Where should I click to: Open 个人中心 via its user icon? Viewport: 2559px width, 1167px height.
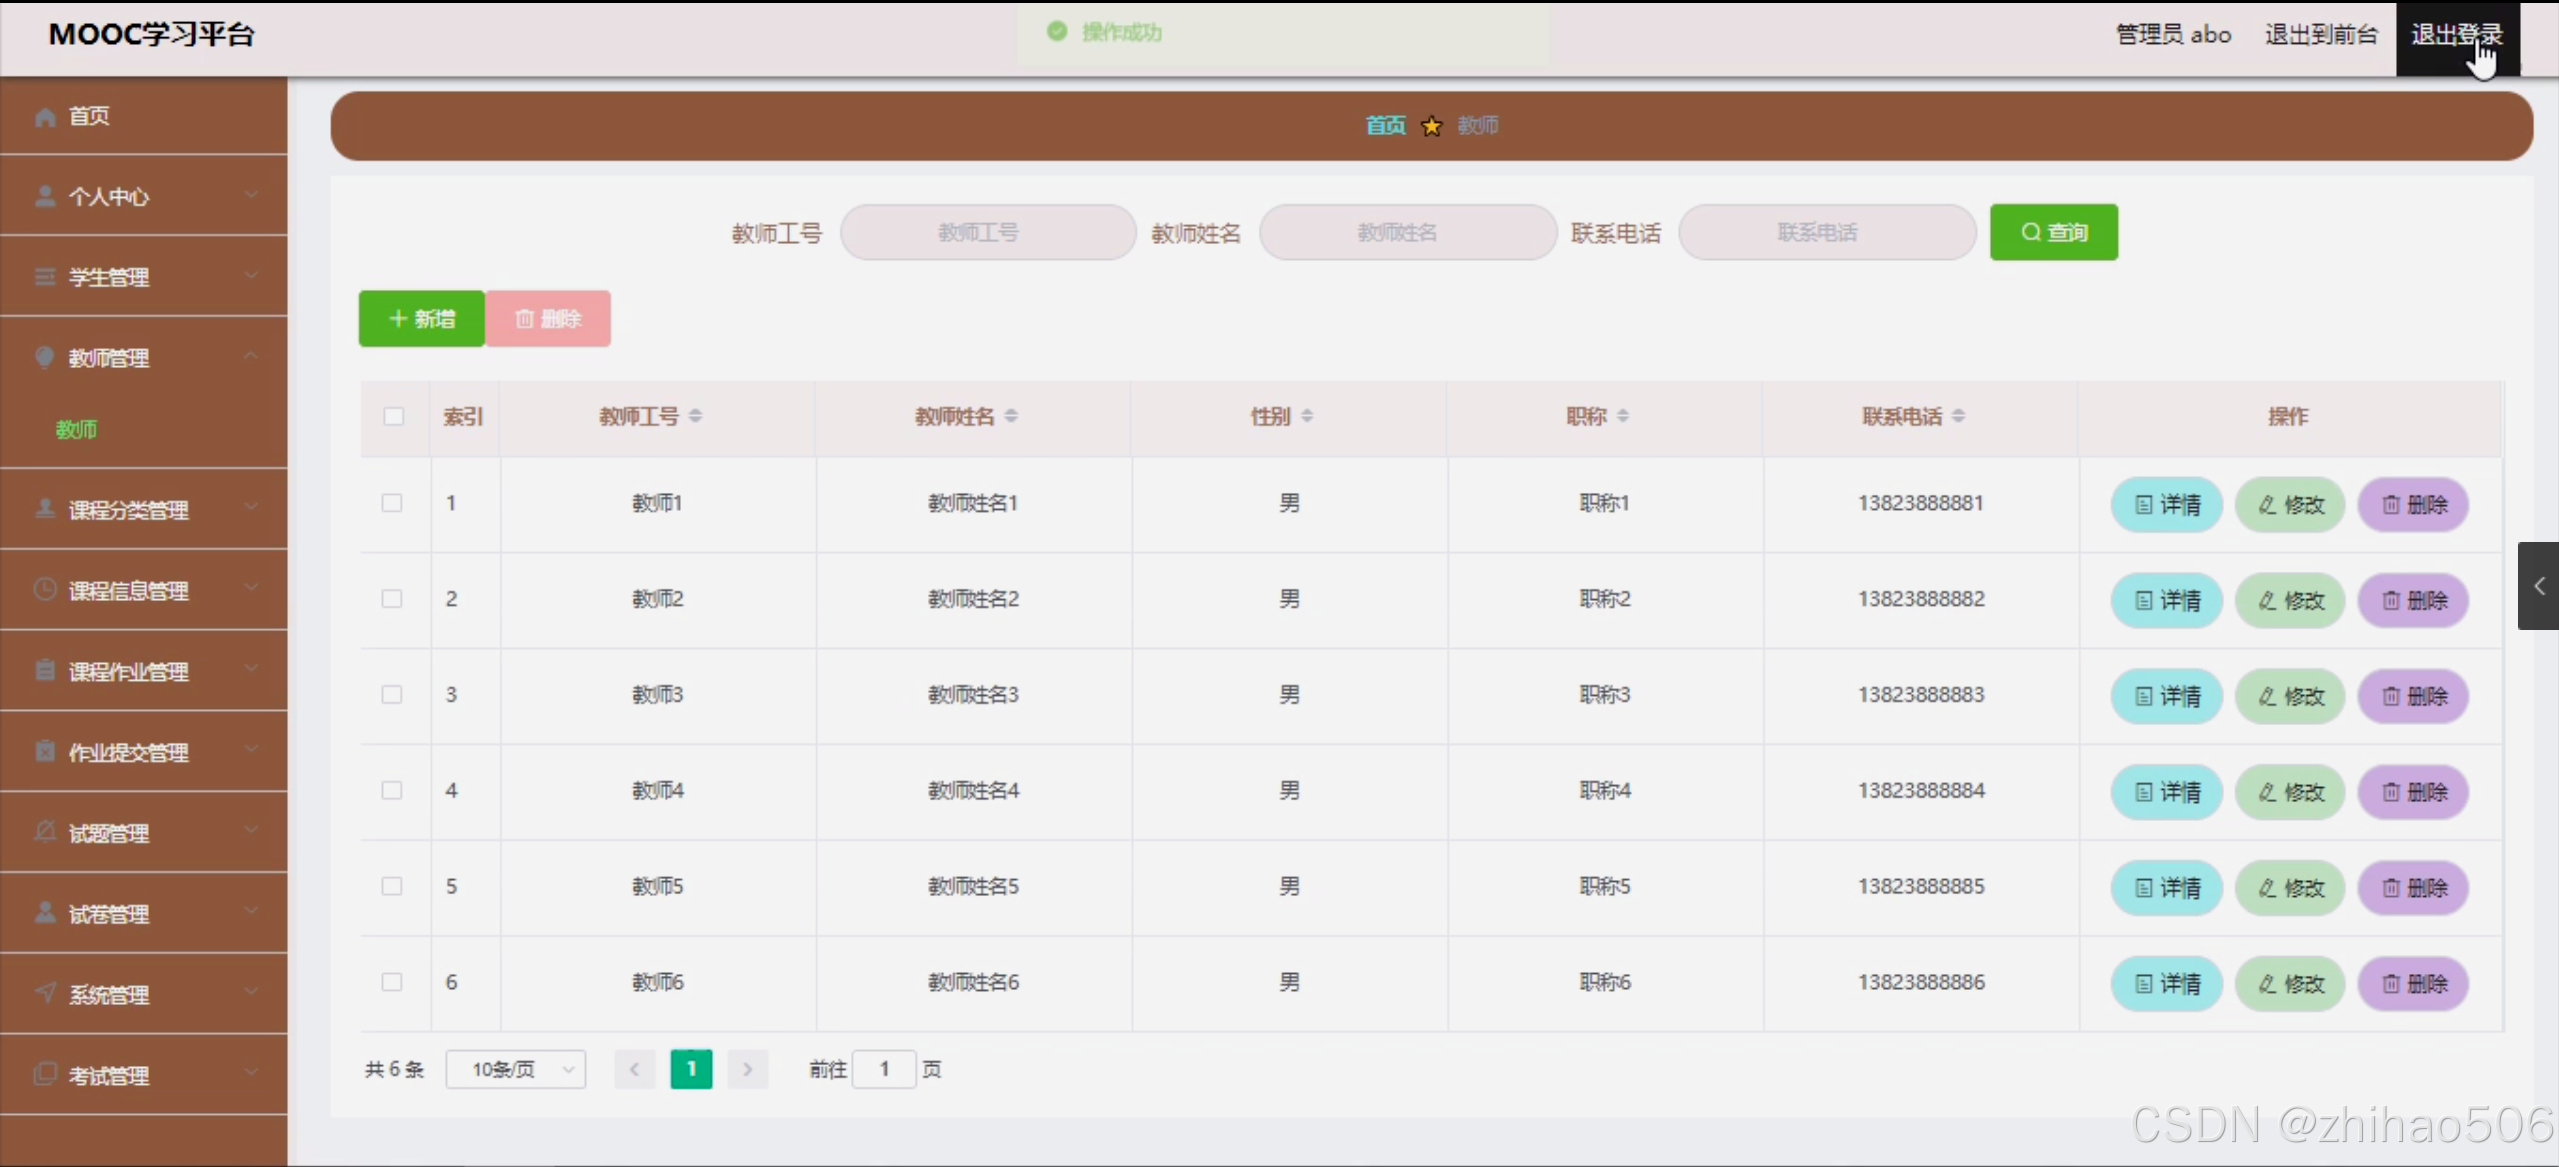click(x=45, y=196)
